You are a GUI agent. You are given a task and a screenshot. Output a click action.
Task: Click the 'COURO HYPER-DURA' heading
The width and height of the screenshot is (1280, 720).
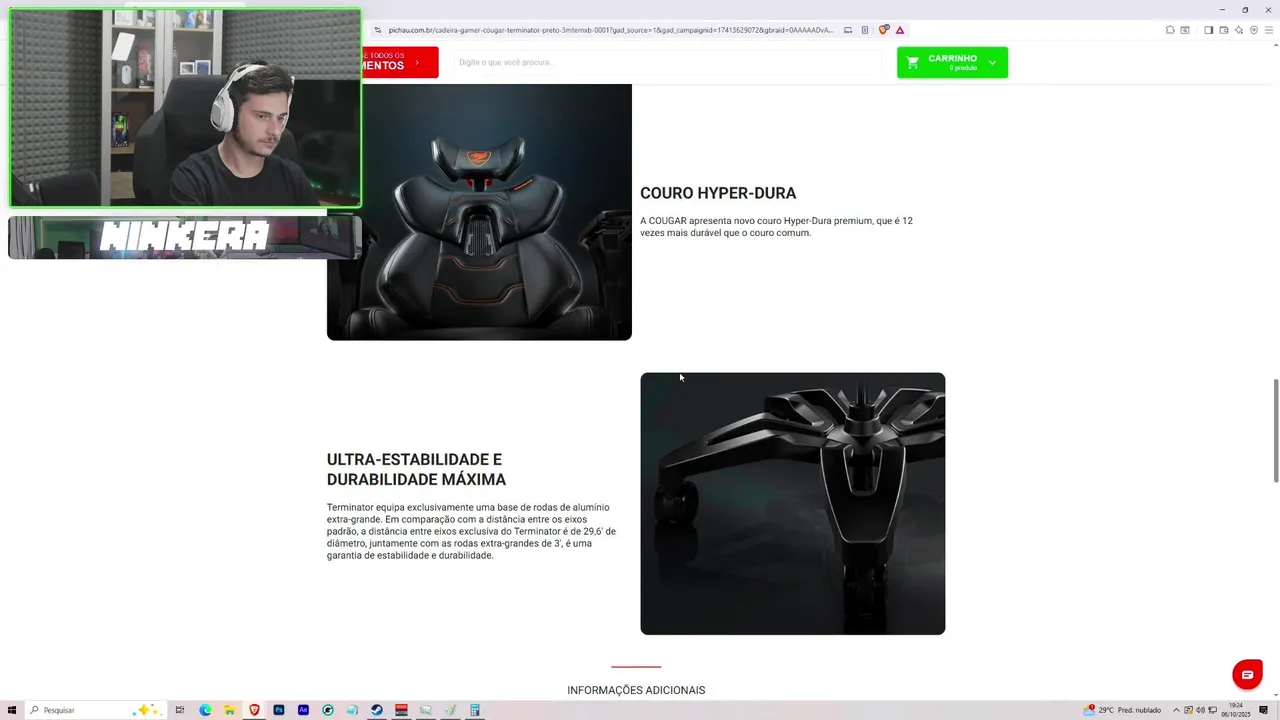(718, 193)
